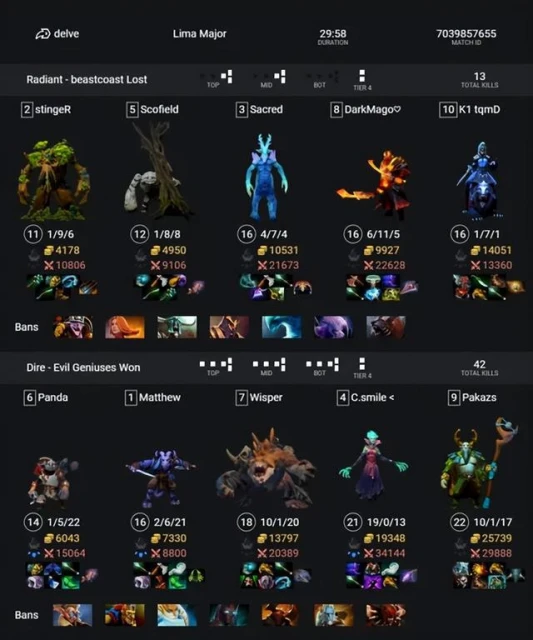
Task: Click the first Dire banned hero icon
Action: [x=73, y=615]
